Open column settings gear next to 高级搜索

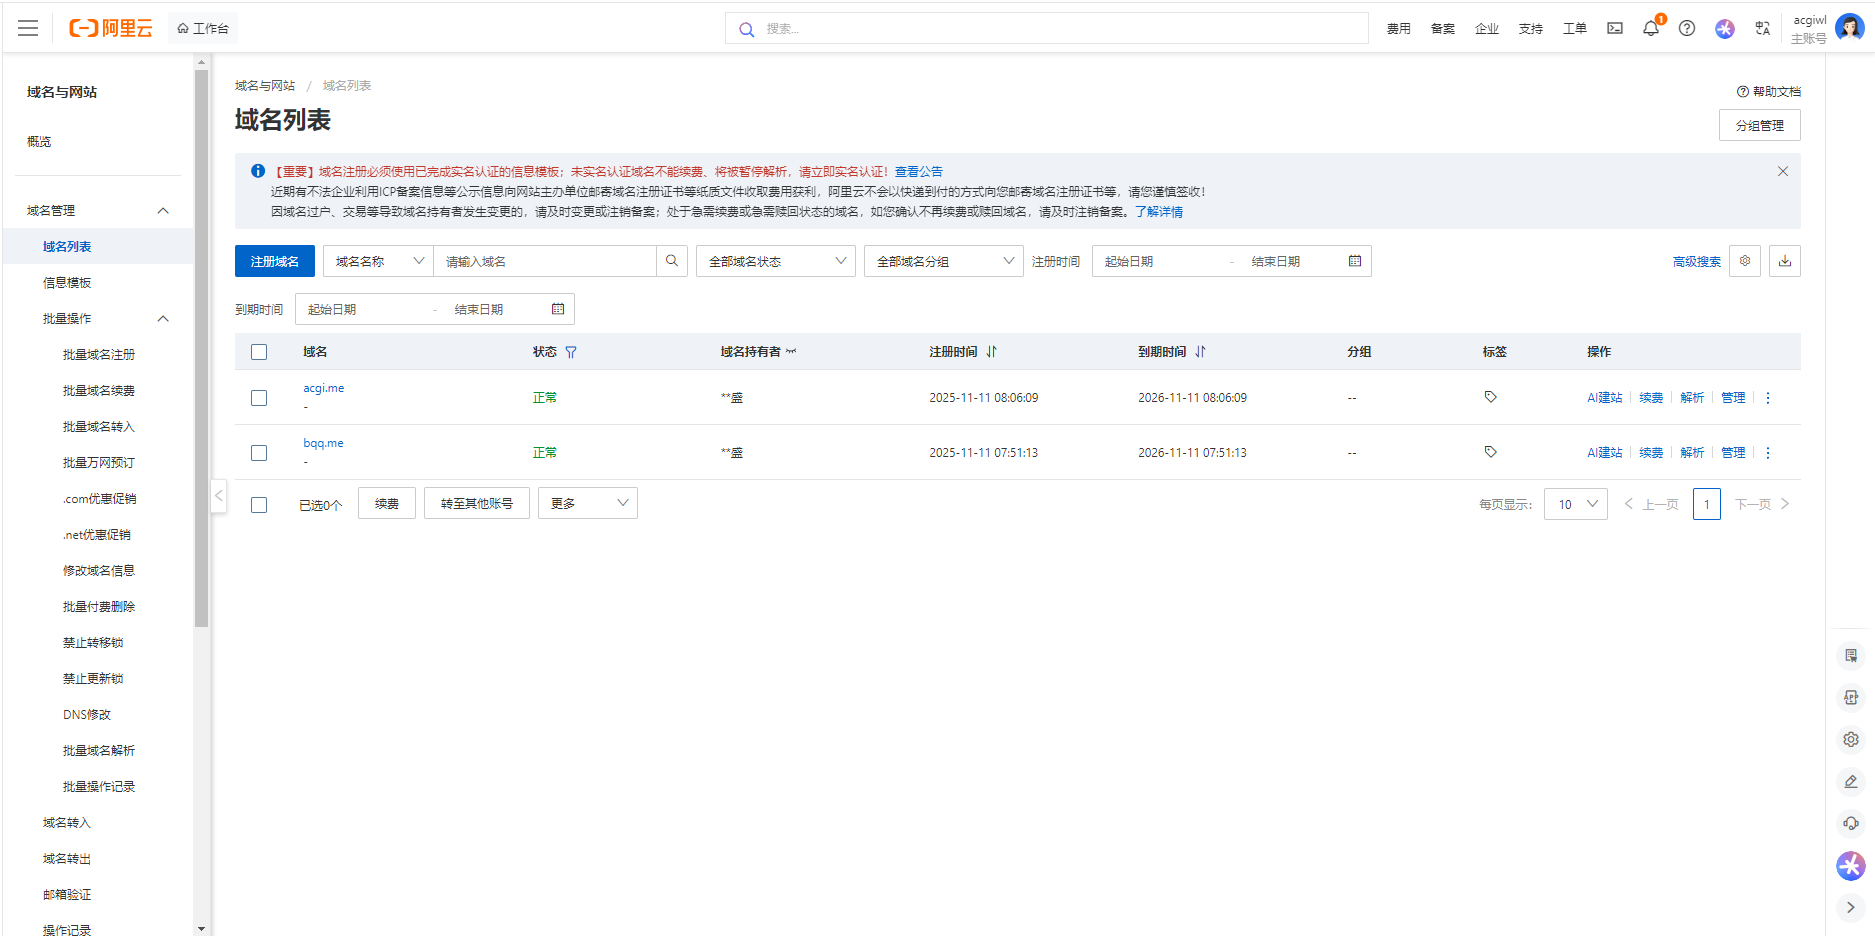1745,260
